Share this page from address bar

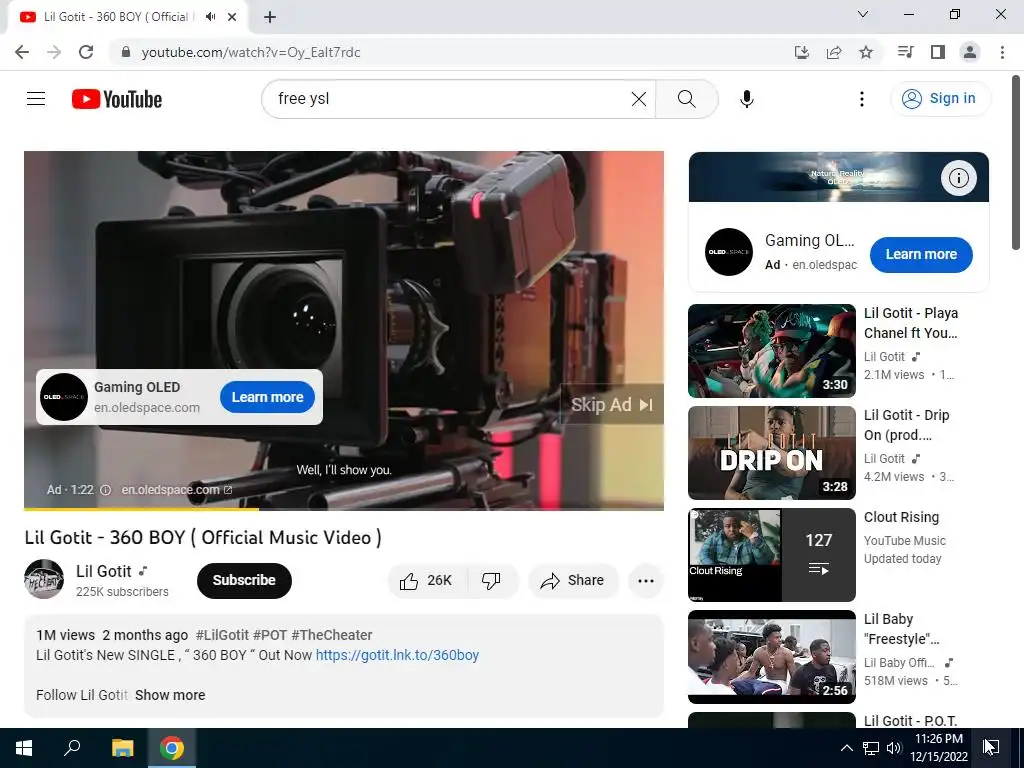coord(834,52)
